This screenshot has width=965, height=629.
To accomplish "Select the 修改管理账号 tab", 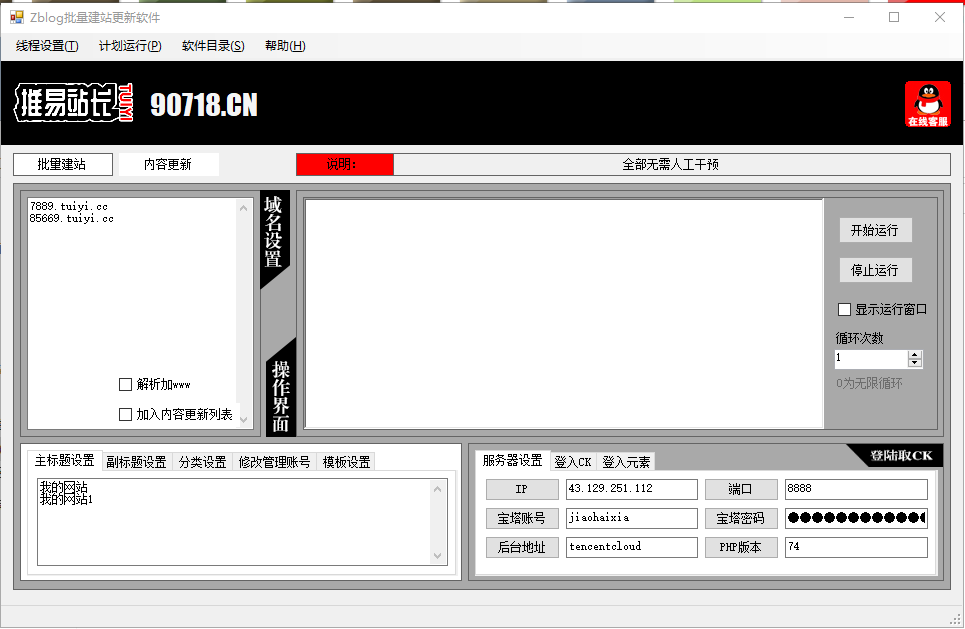I will point(274,462).
